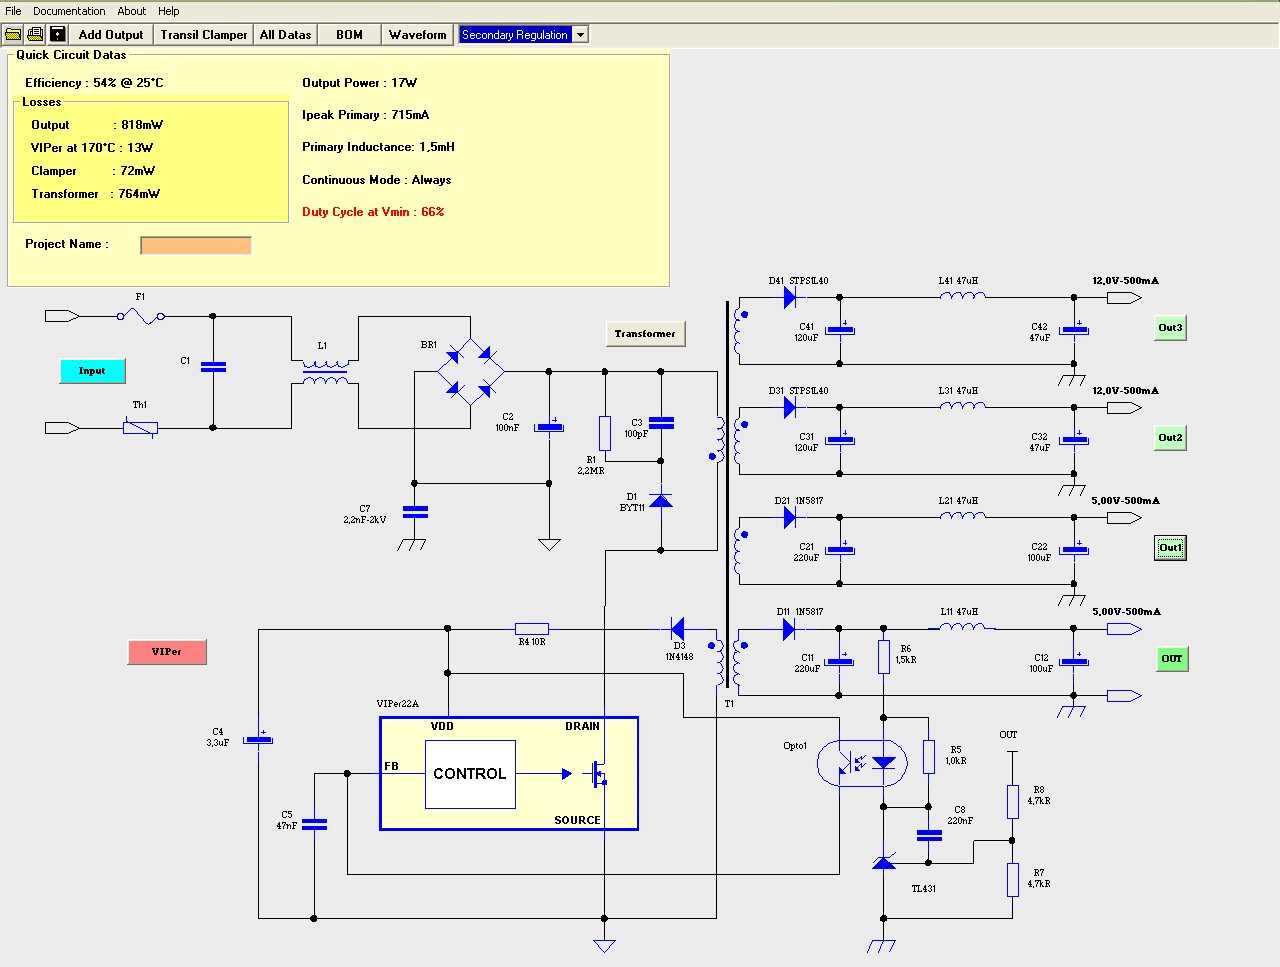The width and height of the screenshot is (1280, 967).
Task: Click the D11 1N5817 diode
Action: tap(789, 629)
